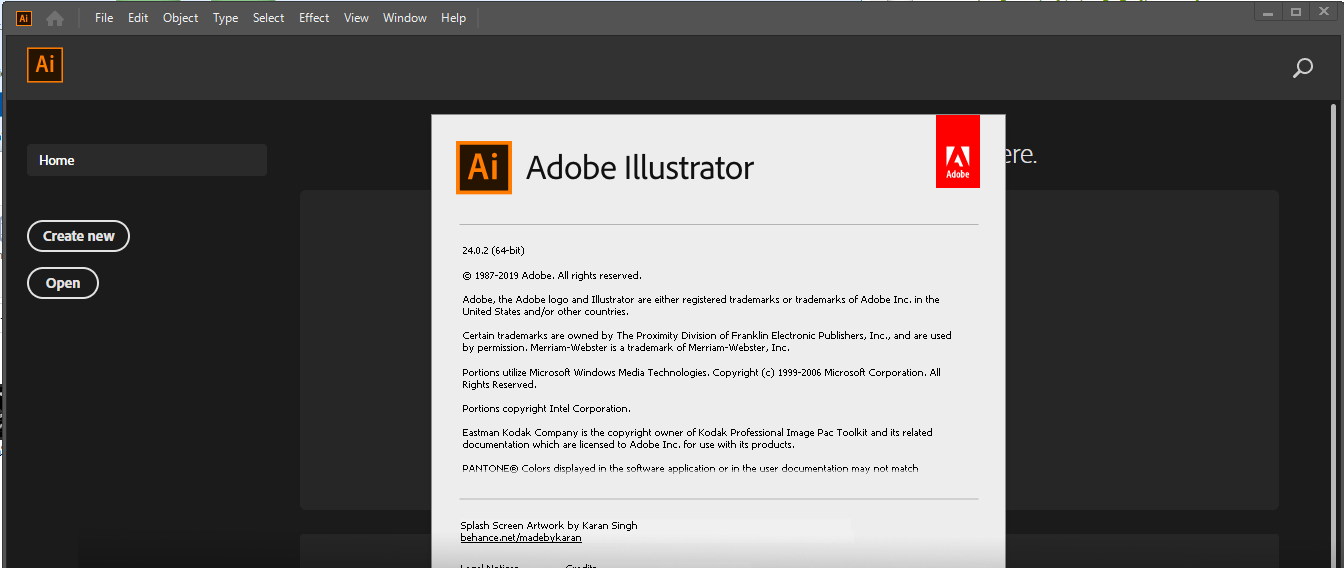Open search with magnifying glass icon
This screenshot has height=568, width=1344.
coord(1302,68)
